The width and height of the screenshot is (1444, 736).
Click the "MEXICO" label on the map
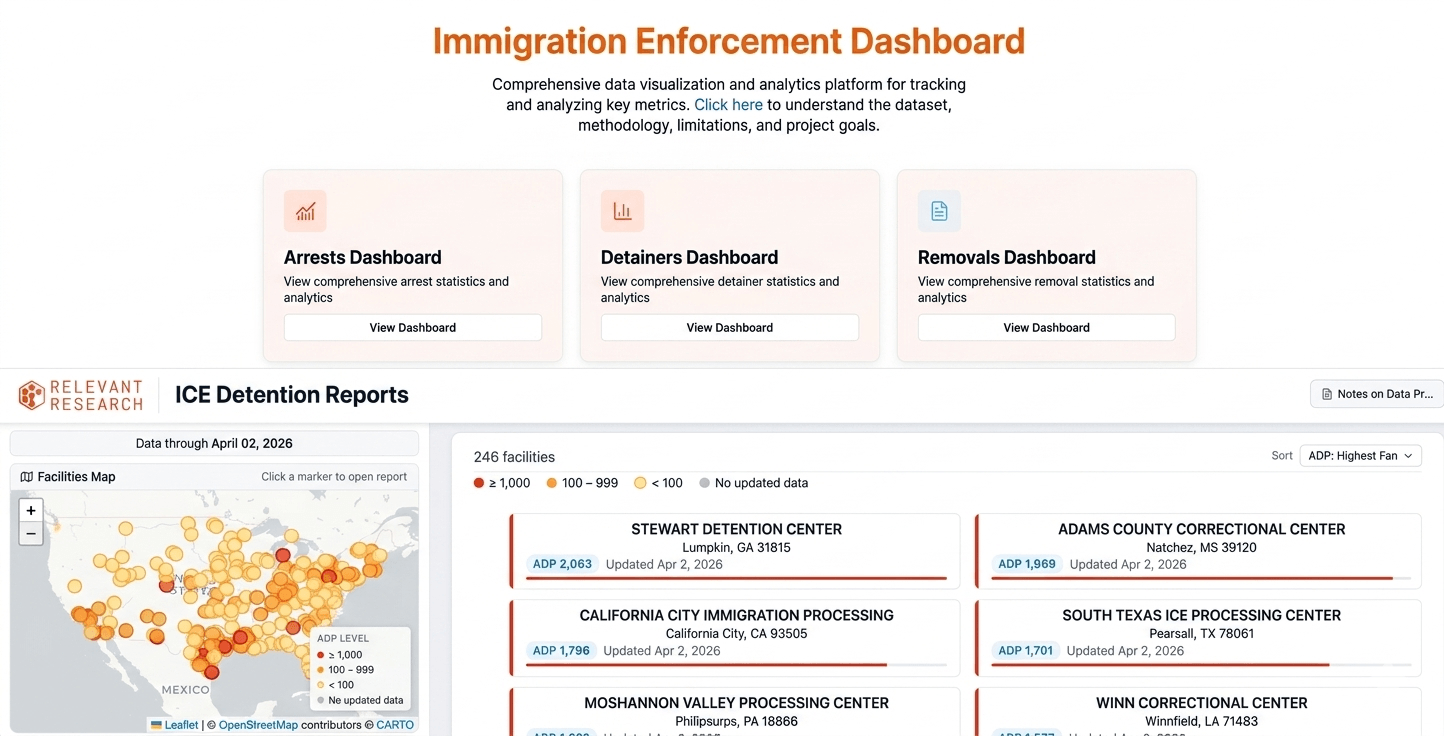(186, 690)
